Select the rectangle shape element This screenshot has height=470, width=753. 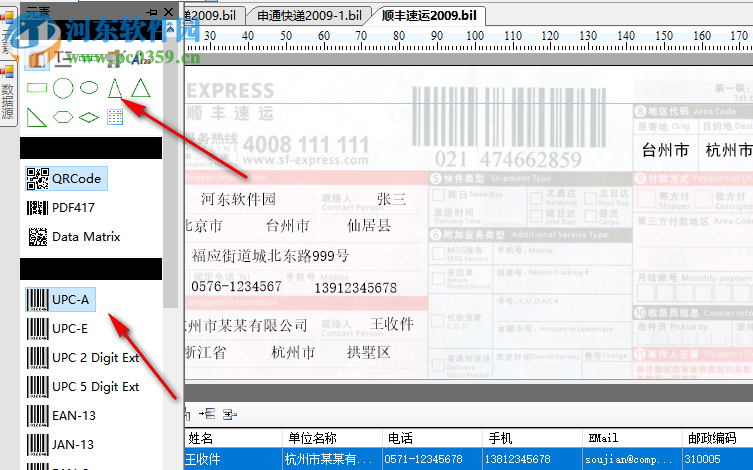[x=37, y=88]
